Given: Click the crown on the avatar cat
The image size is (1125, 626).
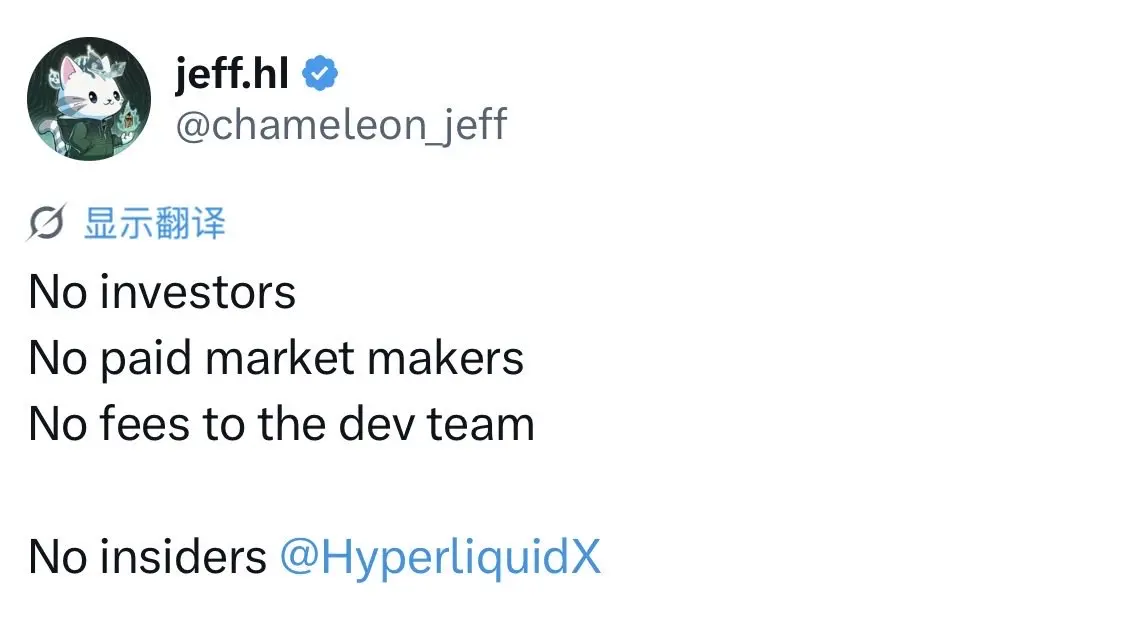Looking at the screenshot, I should 105,62.
